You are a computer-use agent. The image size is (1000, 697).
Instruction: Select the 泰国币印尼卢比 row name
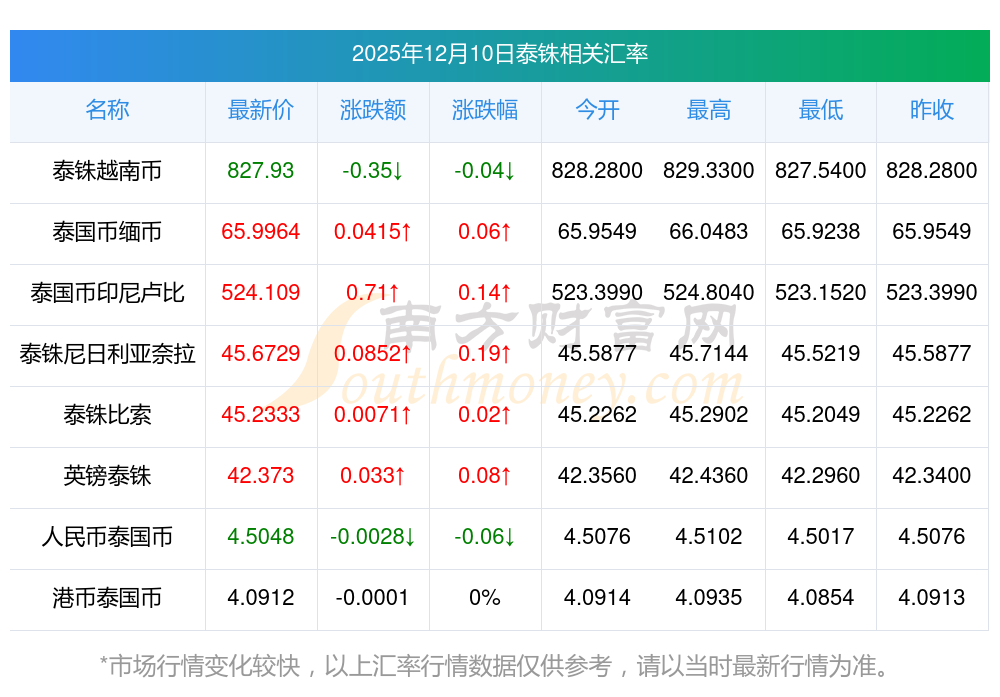[107, 293]
